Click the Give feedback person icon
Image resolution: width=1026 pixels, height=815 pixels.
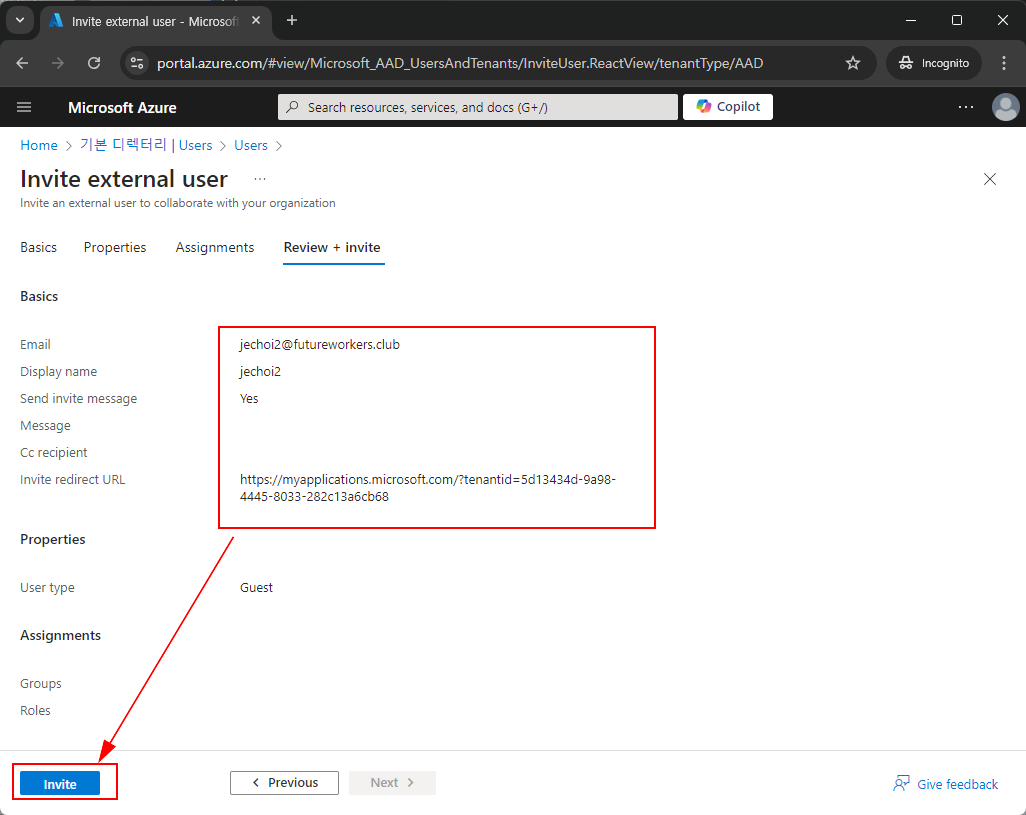(901, 784)
